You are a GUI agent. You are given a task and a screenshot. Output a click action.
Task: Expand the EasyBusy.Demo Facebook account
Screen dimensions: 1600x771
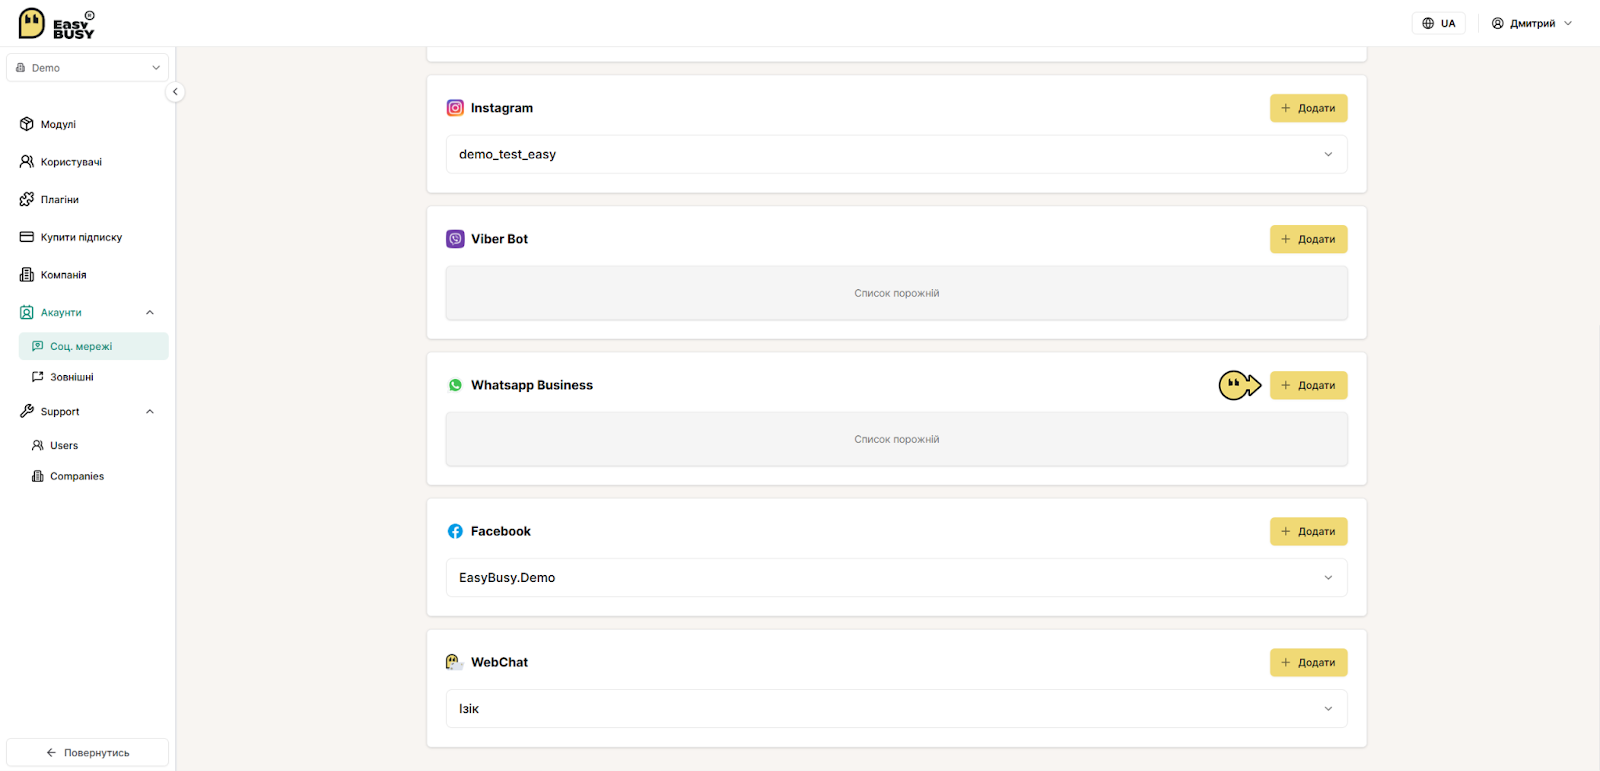point(896,577)
